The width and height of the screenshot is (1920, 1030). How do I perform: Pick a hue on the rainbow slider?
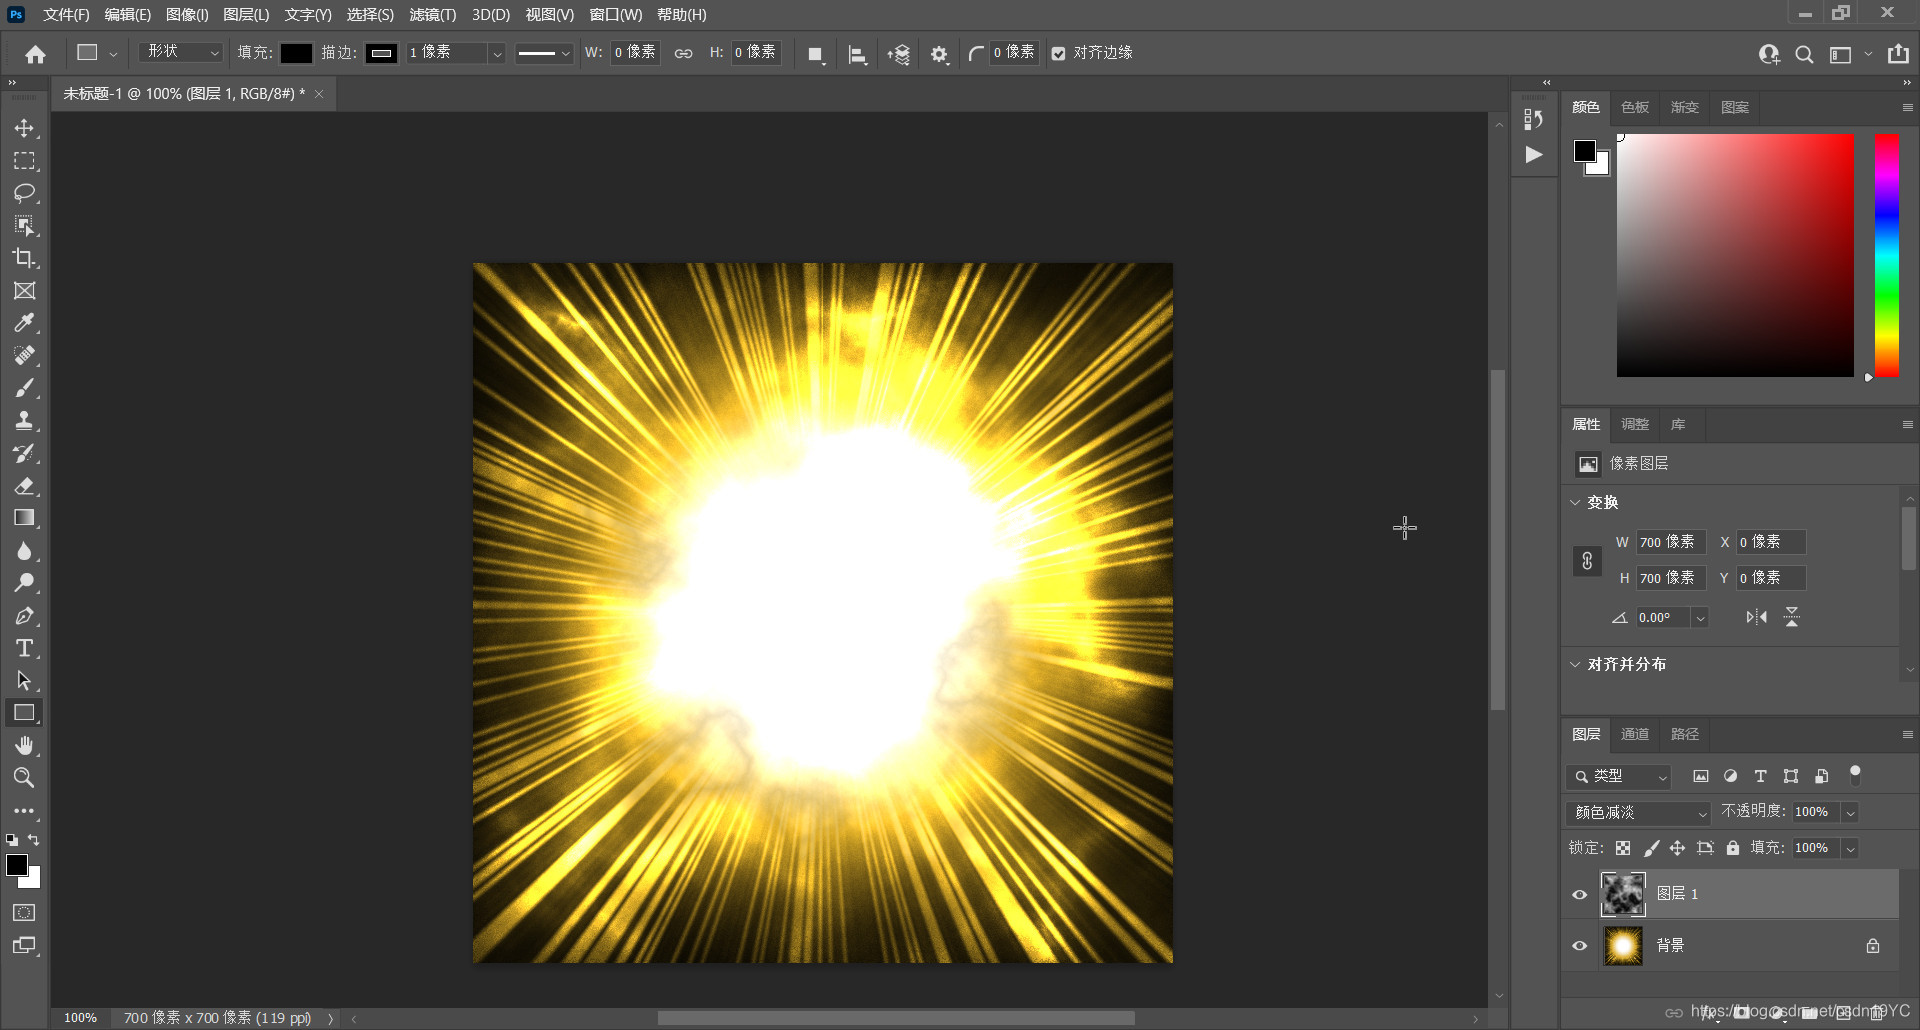(x=1886, y=255)
